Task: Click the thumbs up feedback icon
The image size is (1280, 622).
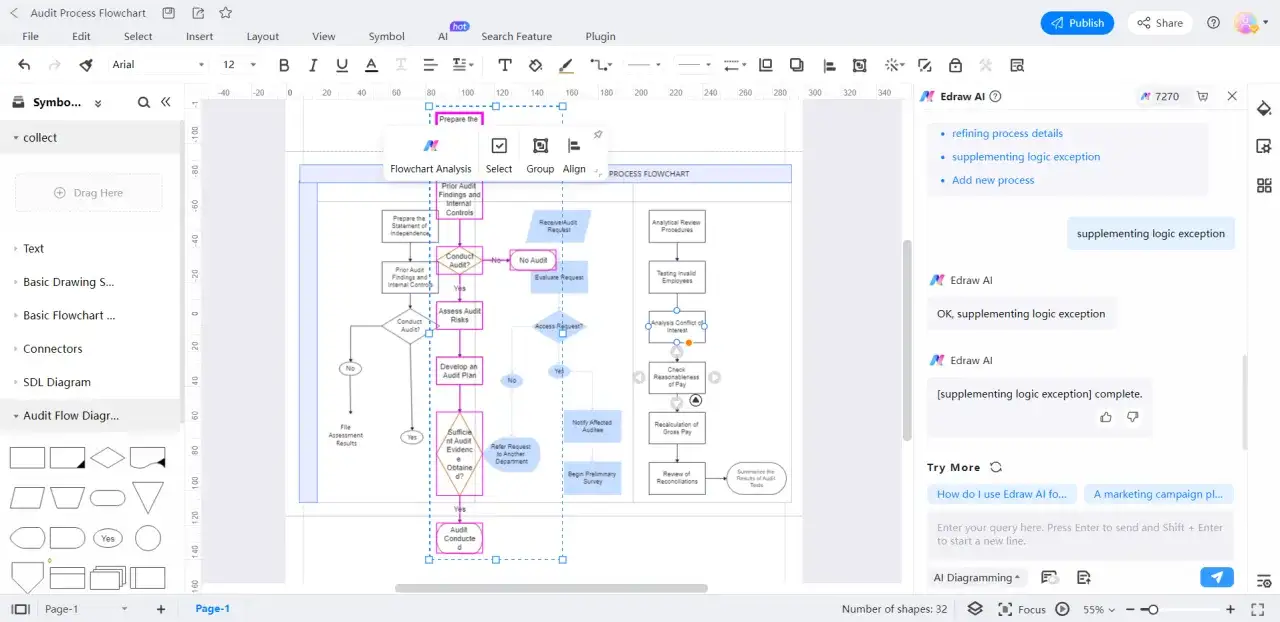Action: tap(1105, 417)
